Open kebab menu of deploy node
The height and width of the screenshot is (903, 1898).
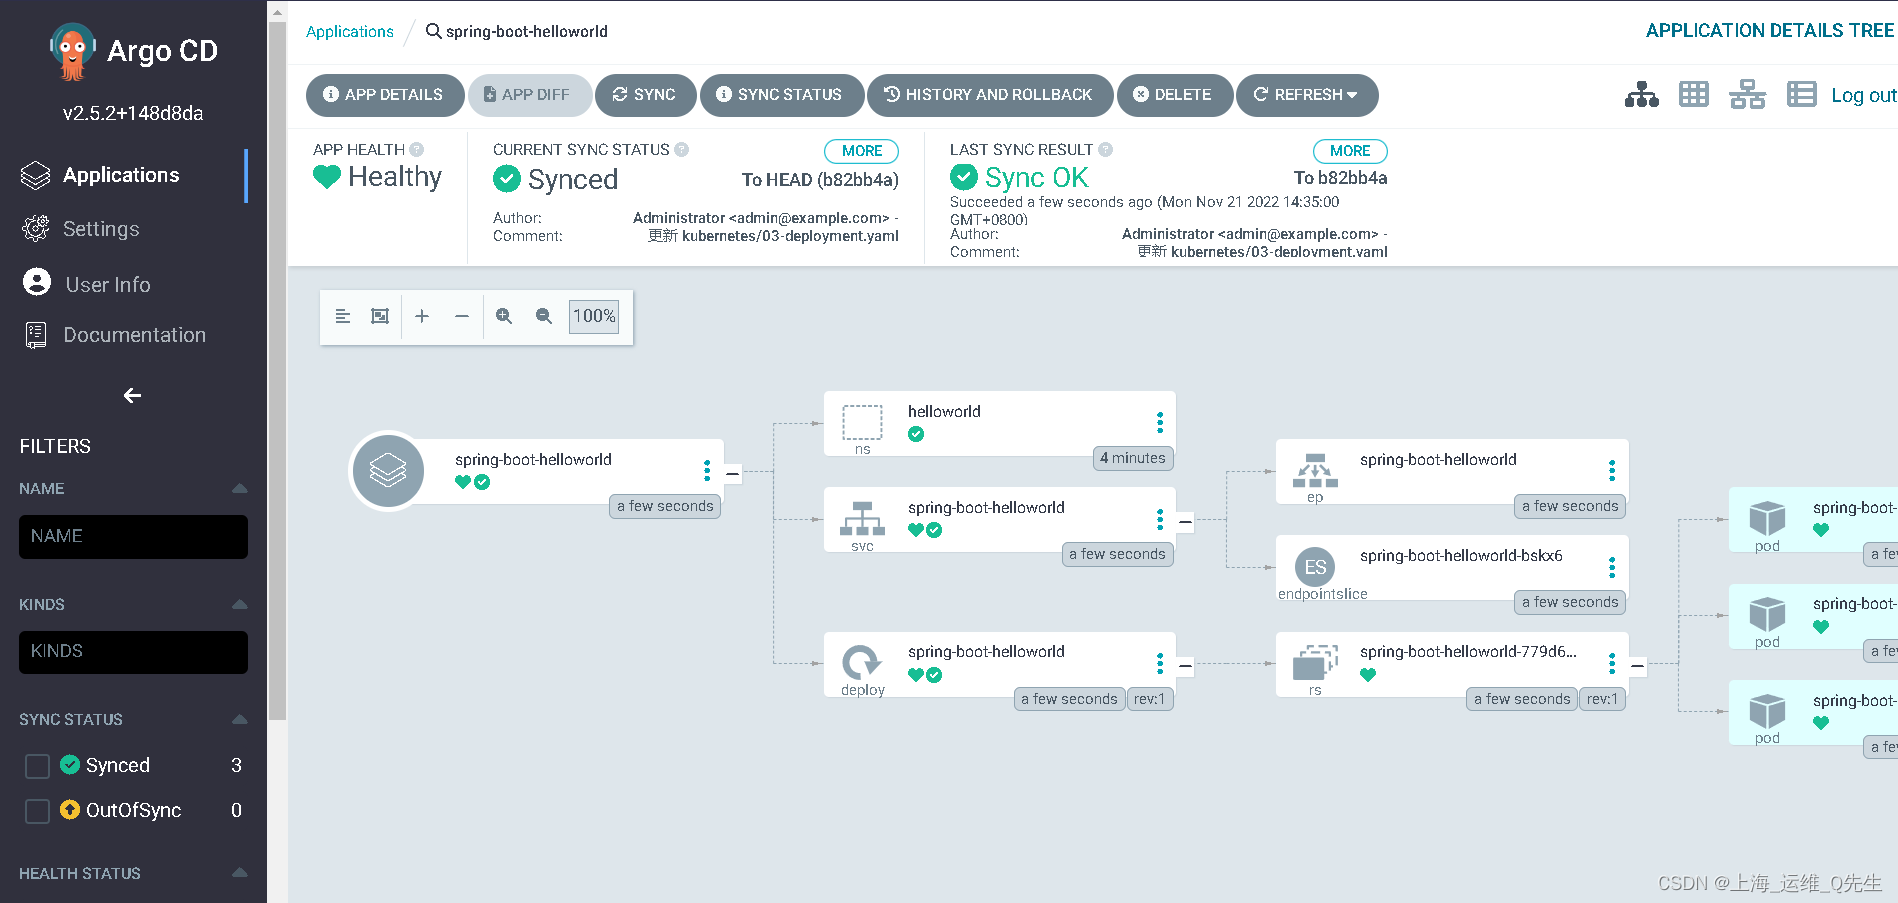click(1160, 663)
